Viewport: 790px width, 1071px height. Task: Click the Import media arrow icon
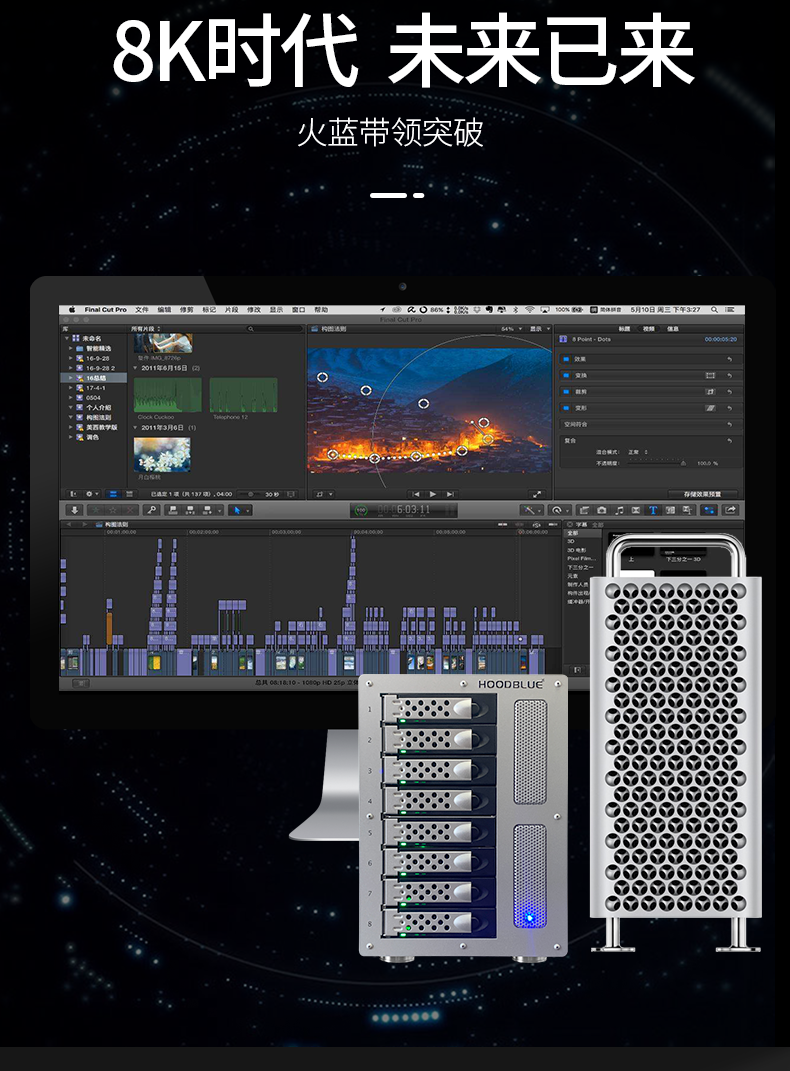(x=75, y=510)
